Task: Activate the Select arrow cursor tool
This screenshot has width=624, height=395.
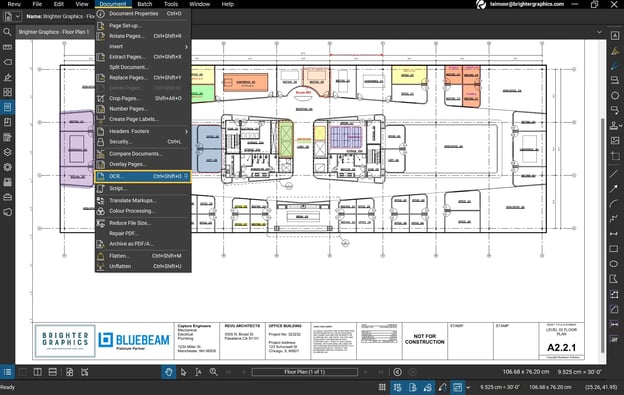Action: pyautogui.click(x=183, y=372)
